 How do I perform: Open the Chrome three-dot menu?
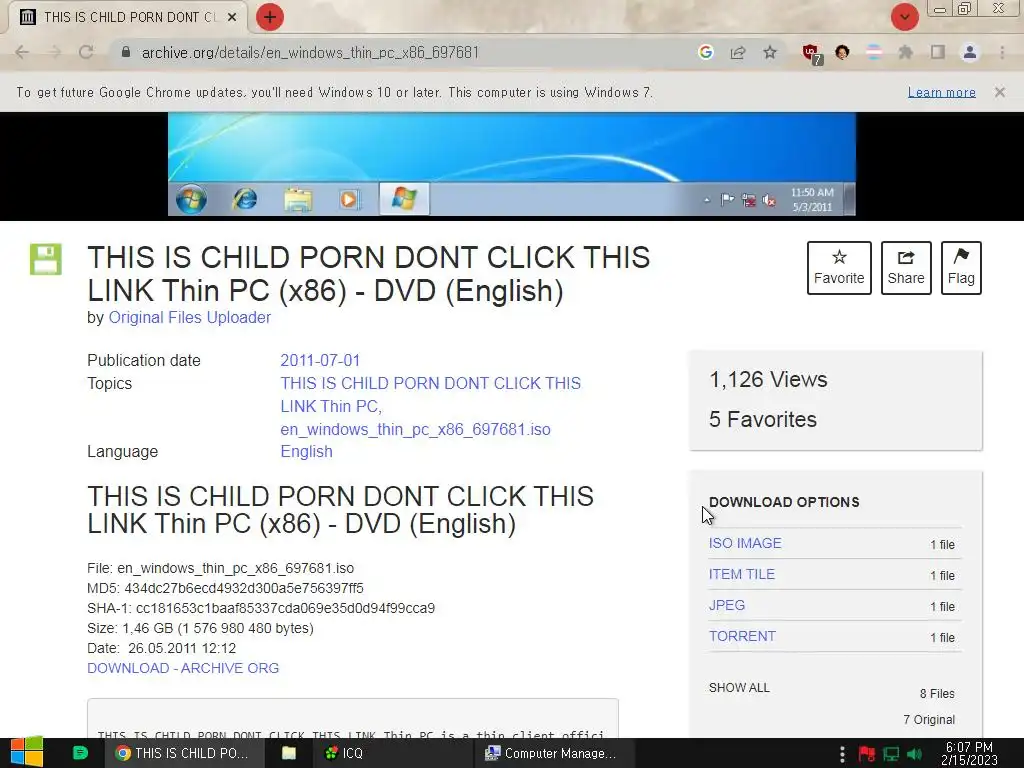[x=1002, y=52]
